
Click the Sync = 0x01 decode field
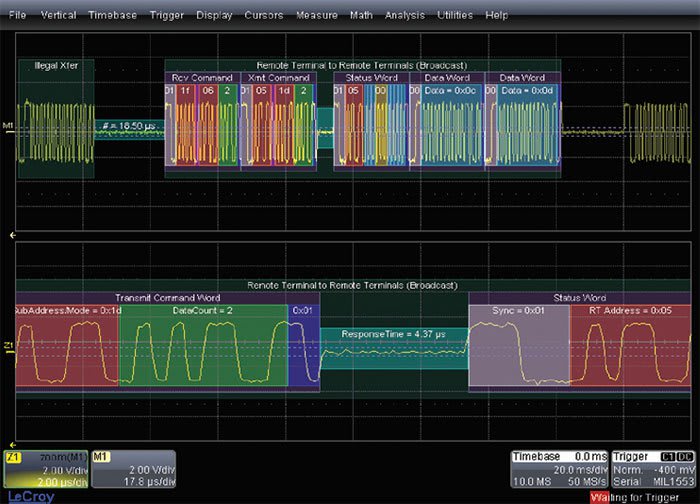pyautogui.click(x=517, y=311)
